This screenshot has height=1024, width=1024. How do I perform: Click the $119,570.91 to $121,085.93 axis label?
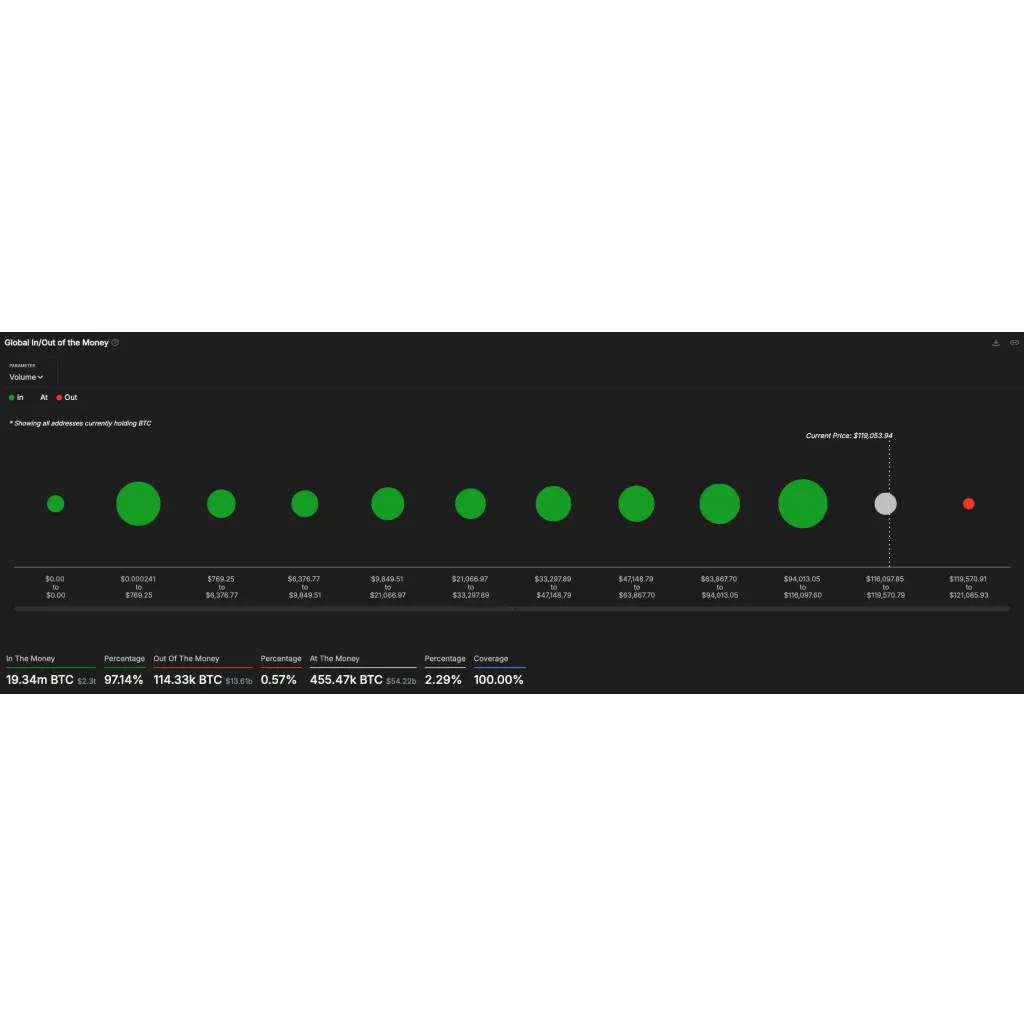(968, 587)
